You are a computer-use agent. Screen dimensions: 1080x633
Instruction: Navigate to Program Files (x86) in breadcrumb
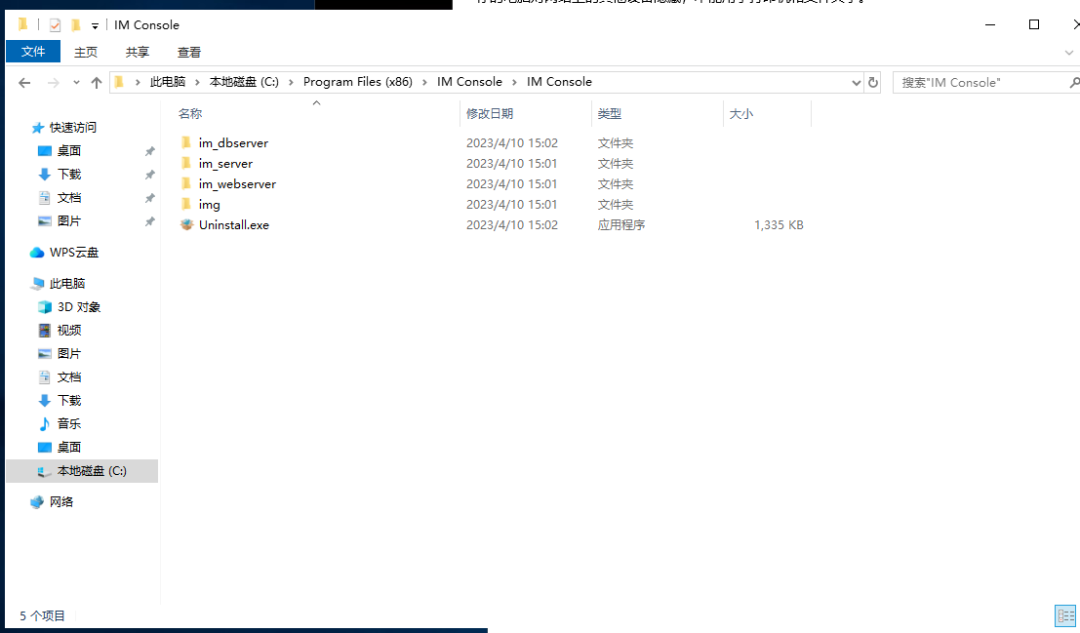357,82
